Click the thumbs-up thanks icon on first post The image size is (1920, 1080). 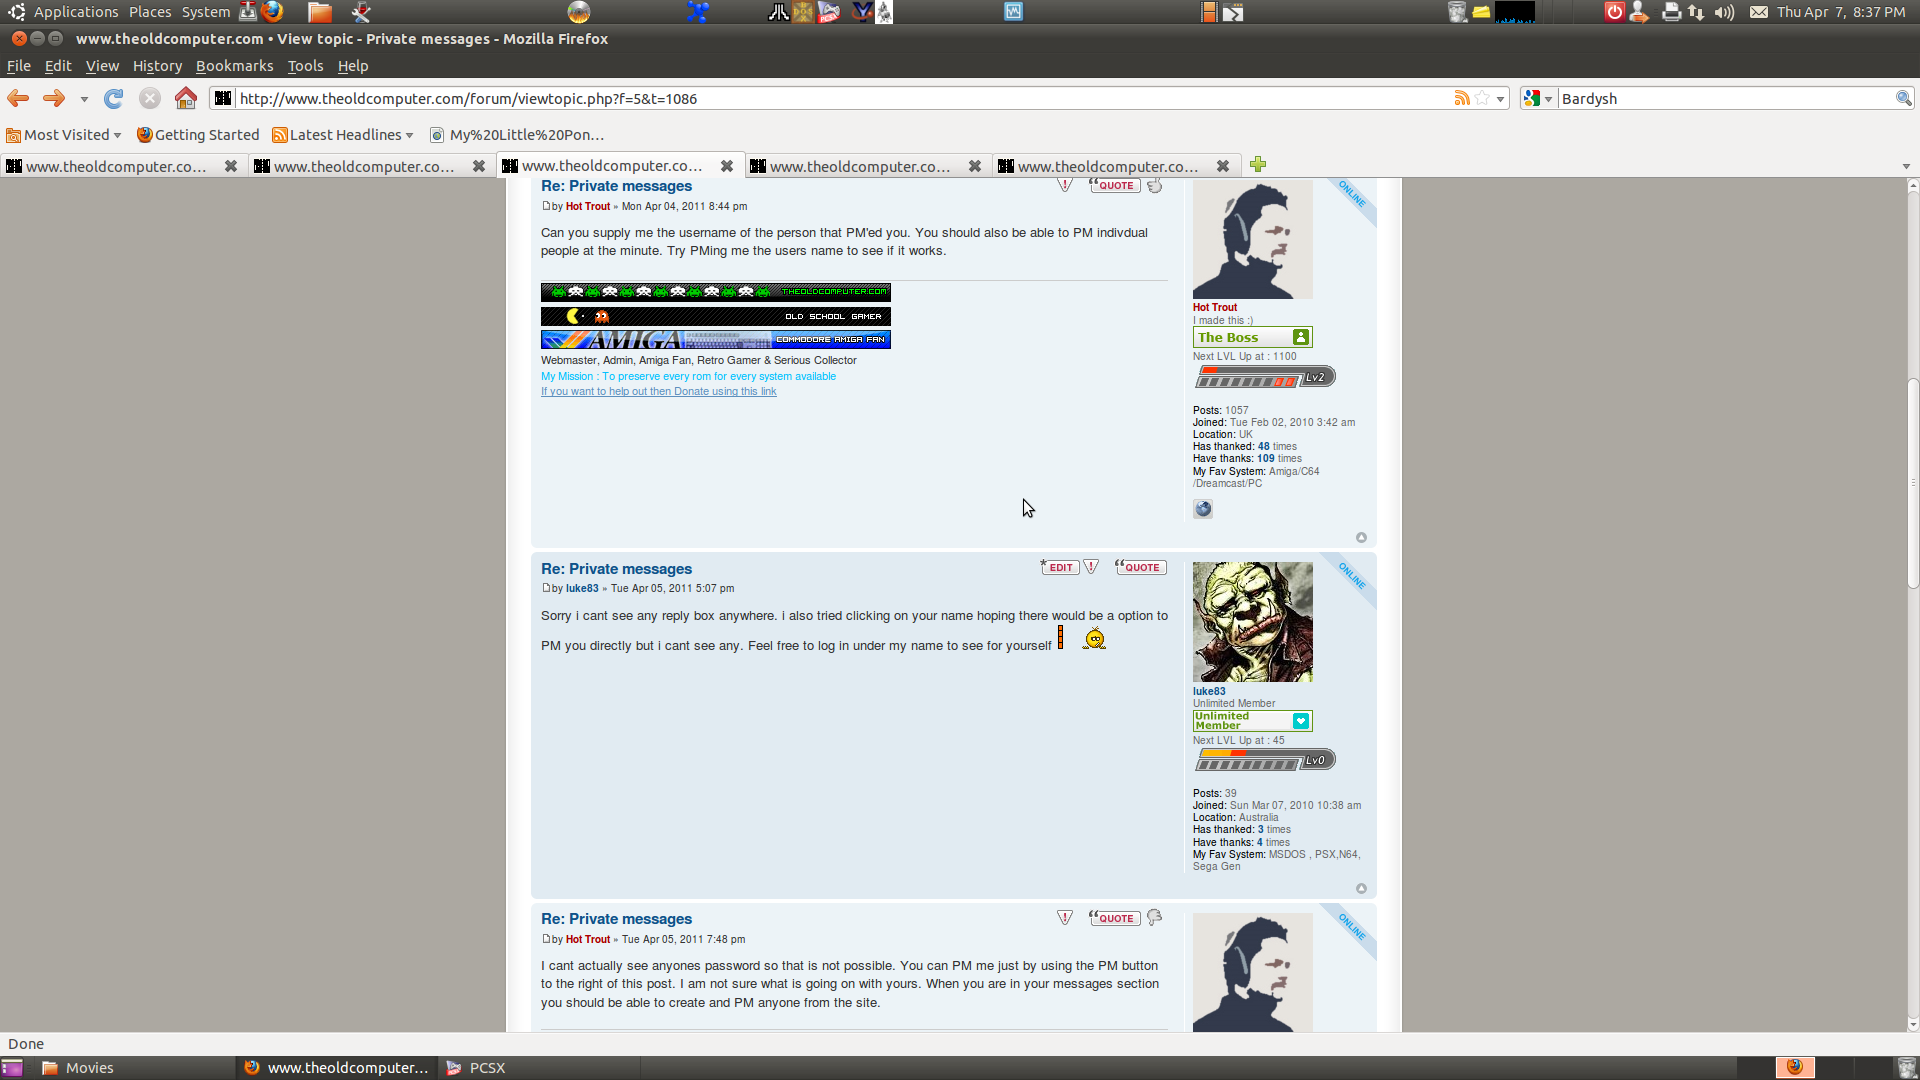click(1155, 186)
